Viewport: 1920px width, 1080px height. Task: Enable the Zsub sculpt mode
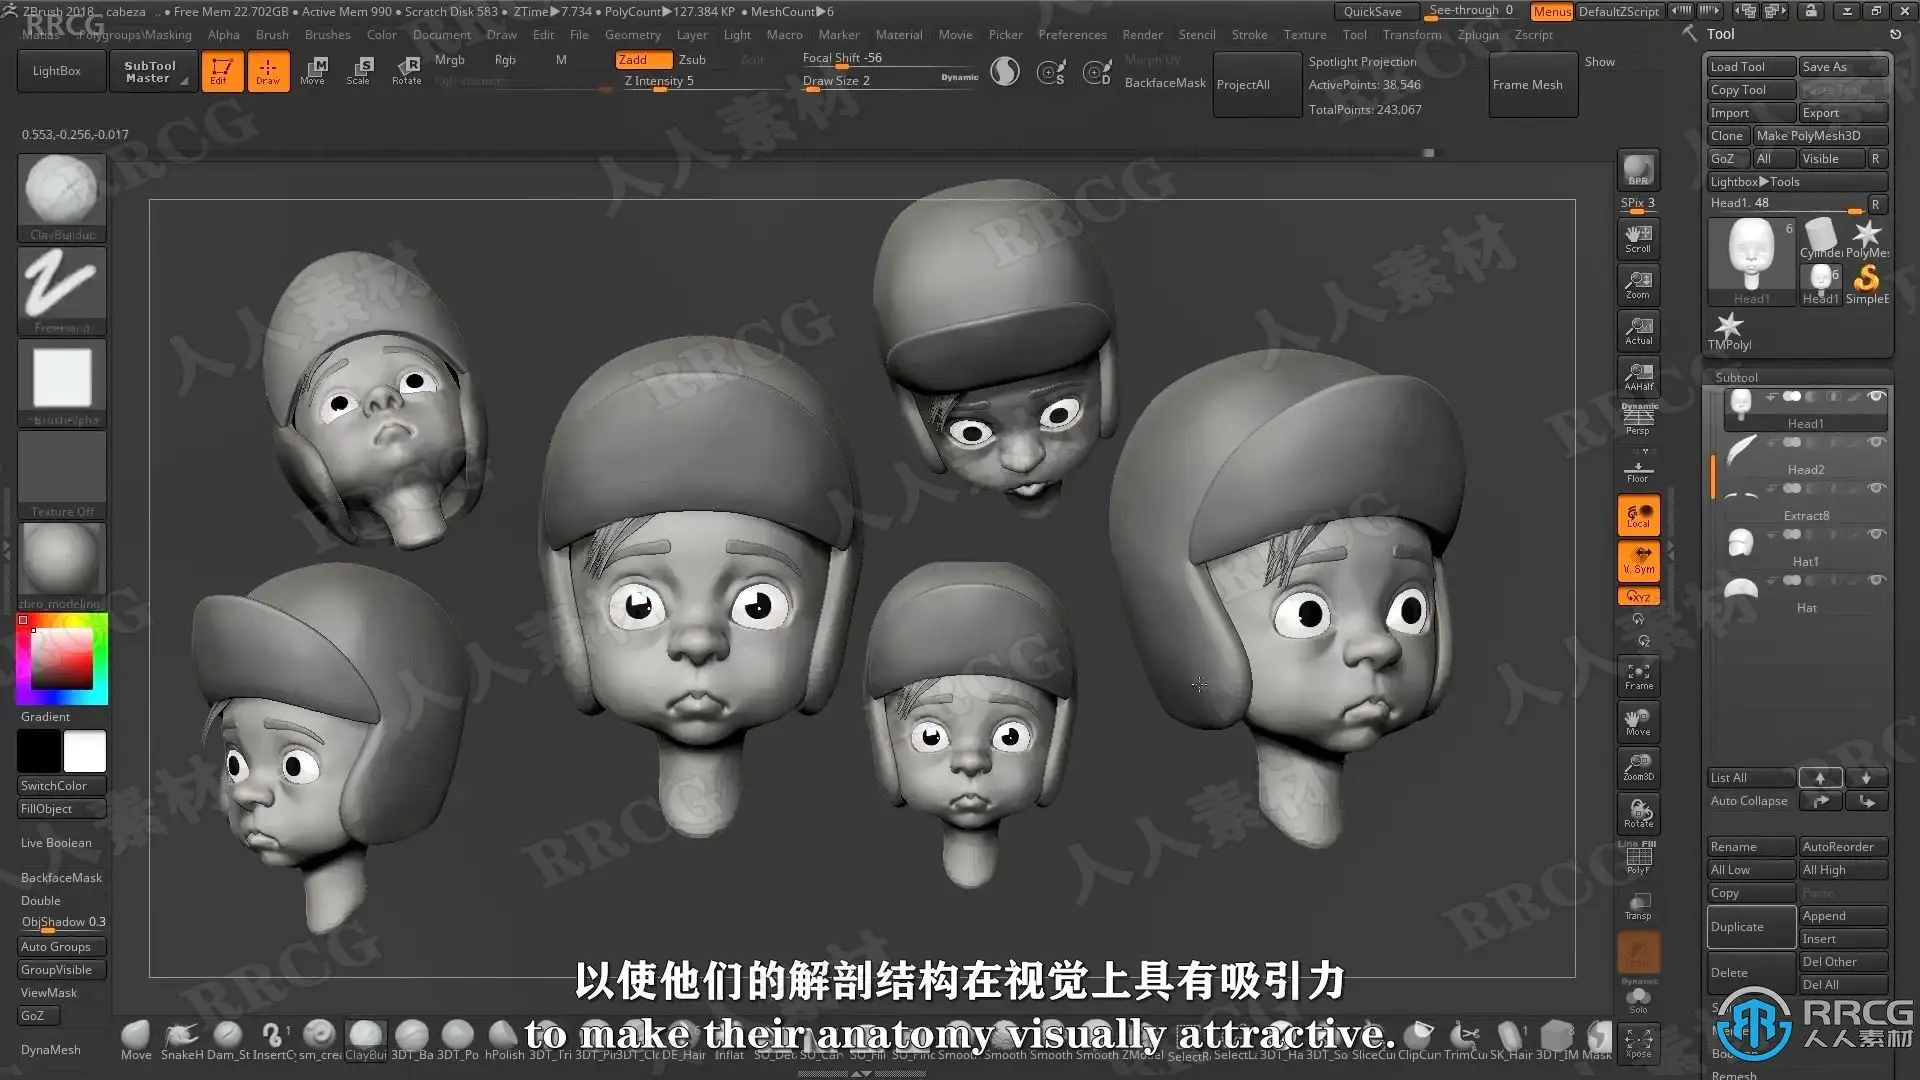692,60
